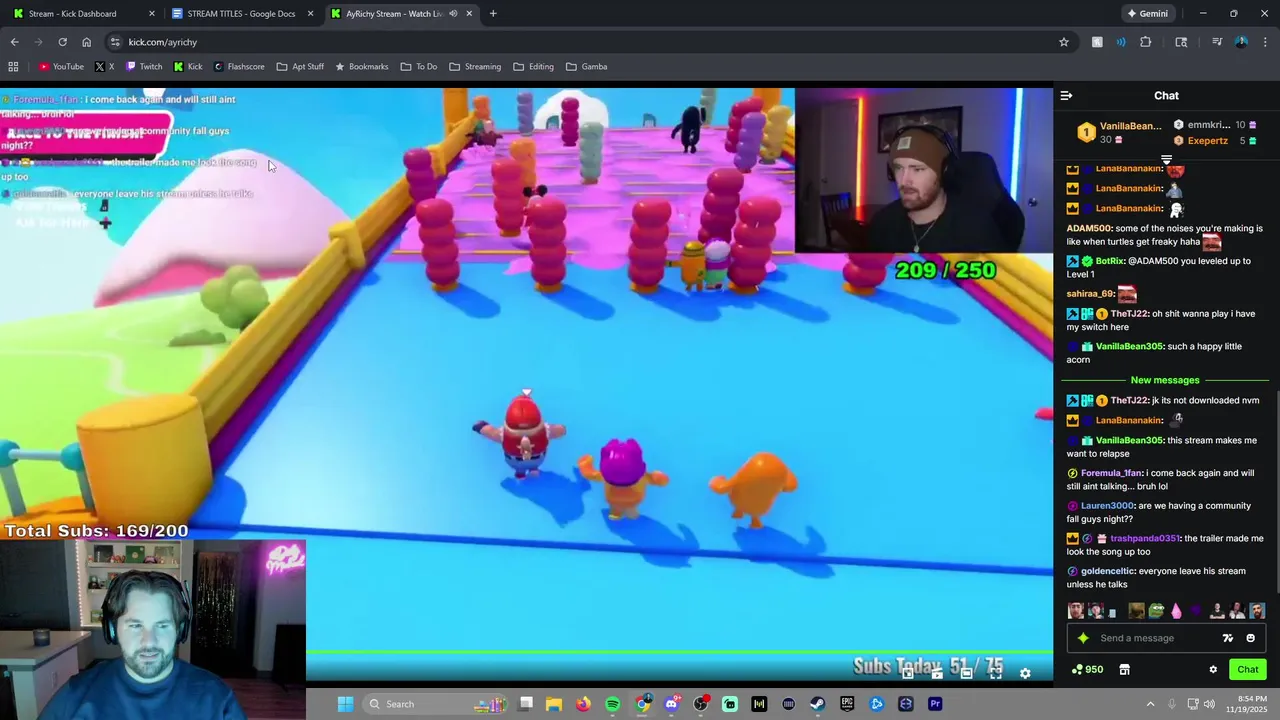Open the channel points shop icon
Image resolution: width=1280 pixels, height=720 pixels.
click(x=1124, y=670)
